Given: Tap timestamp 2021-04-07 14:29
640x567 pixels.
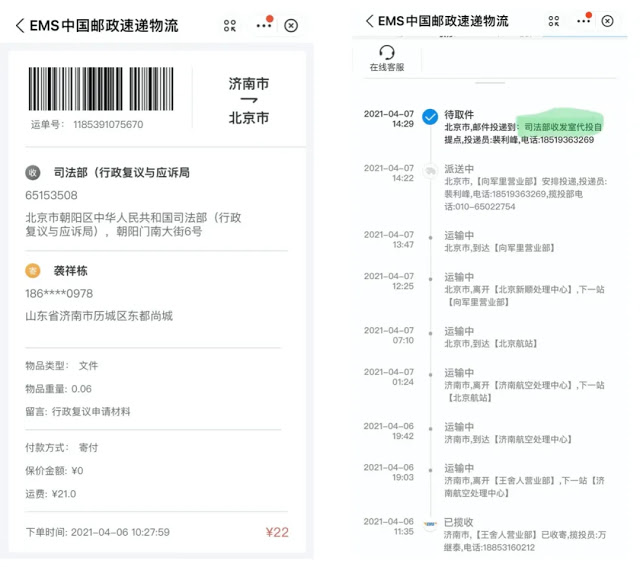Looking at the screenshot, I should click(389, 119).
